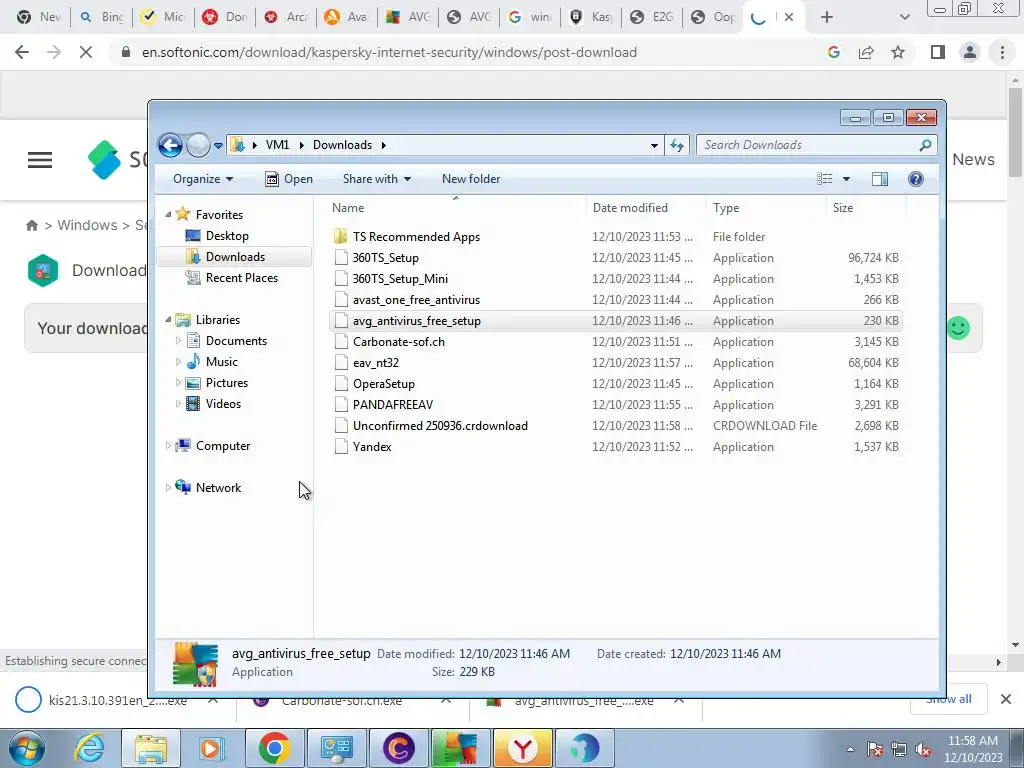The image size is (1024, 768).
Task: Select Yandex application file
Action: 372,447
